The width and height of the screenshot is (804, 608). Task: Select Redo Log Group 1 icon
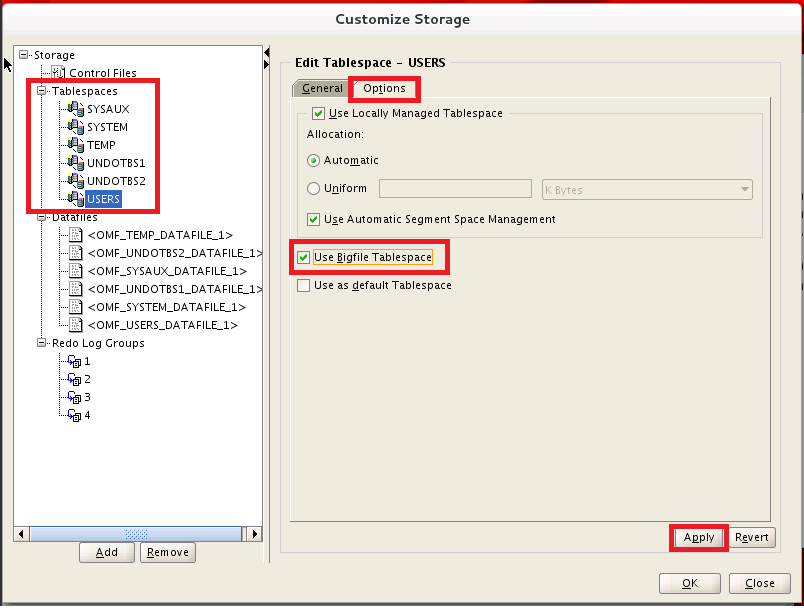pos(74,361)
